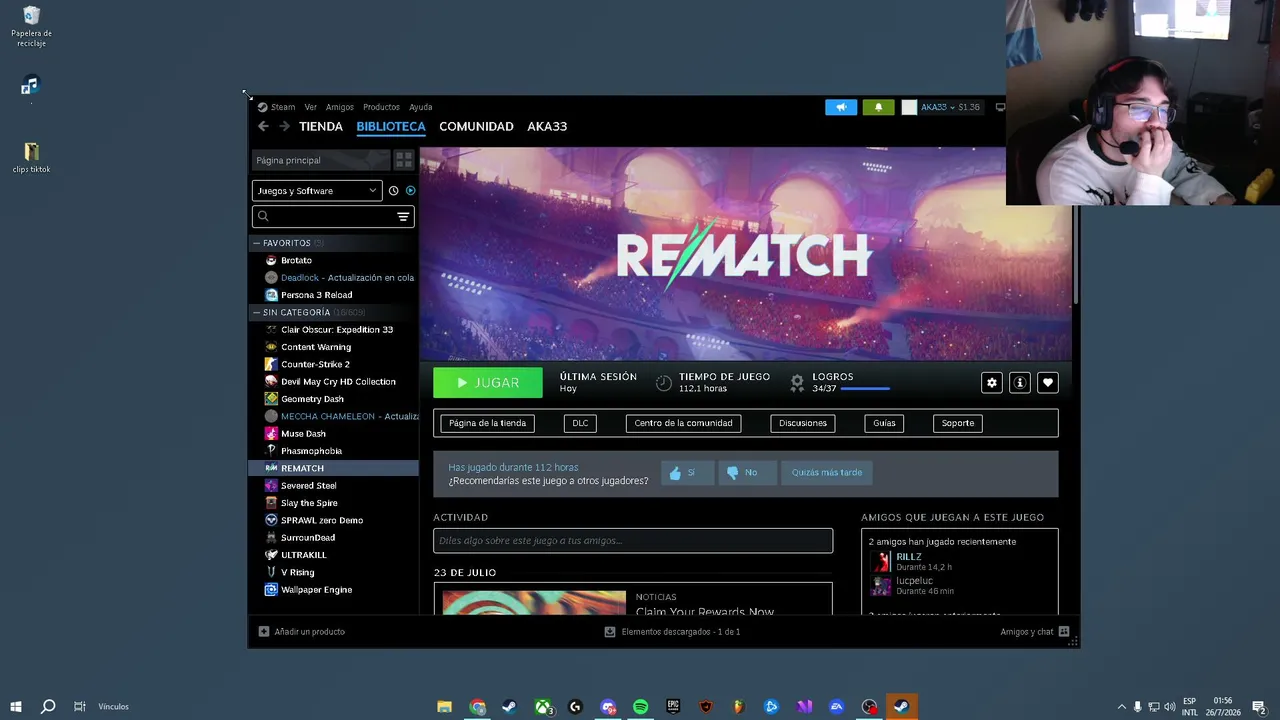This screenshot has width=1280, height=720.
Task: Select ULTRAKILL in library
Action: click(304, 555)
